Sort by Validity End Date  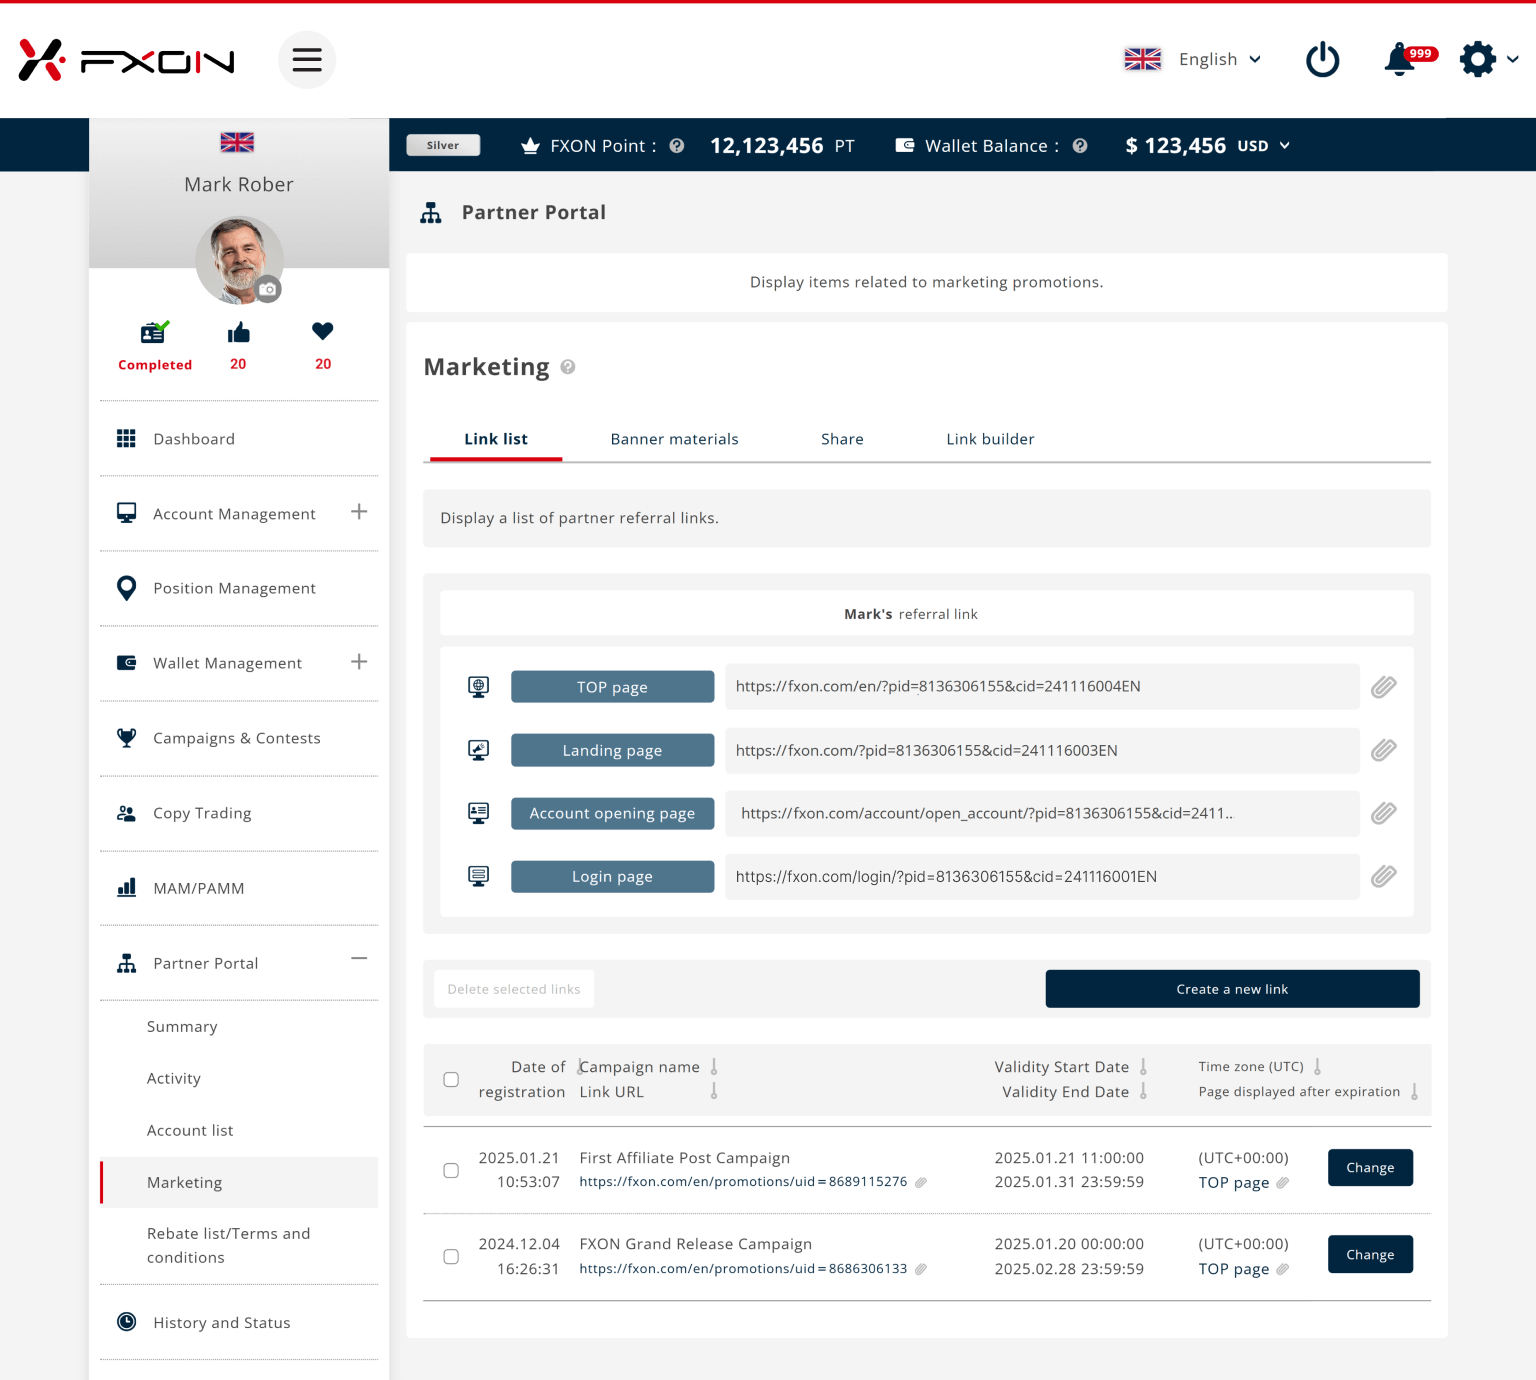[x=1143, y=1091]
